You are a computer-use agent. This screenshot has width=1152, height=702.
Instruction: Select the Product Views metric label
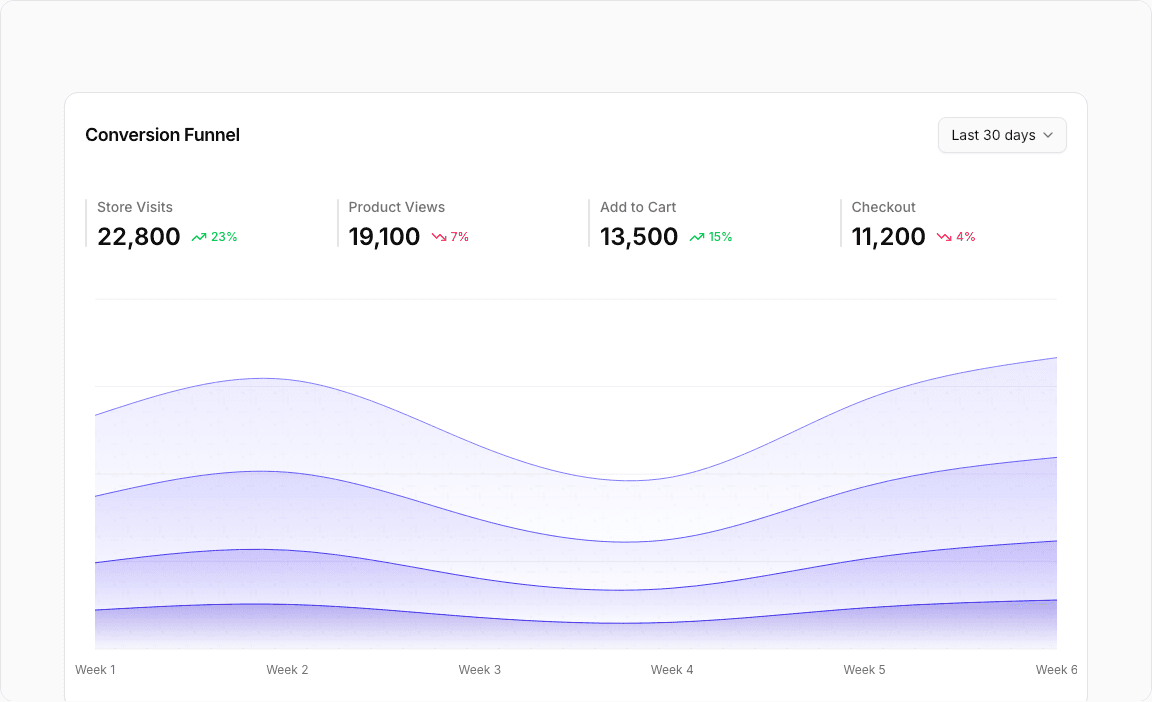[397, 207]
